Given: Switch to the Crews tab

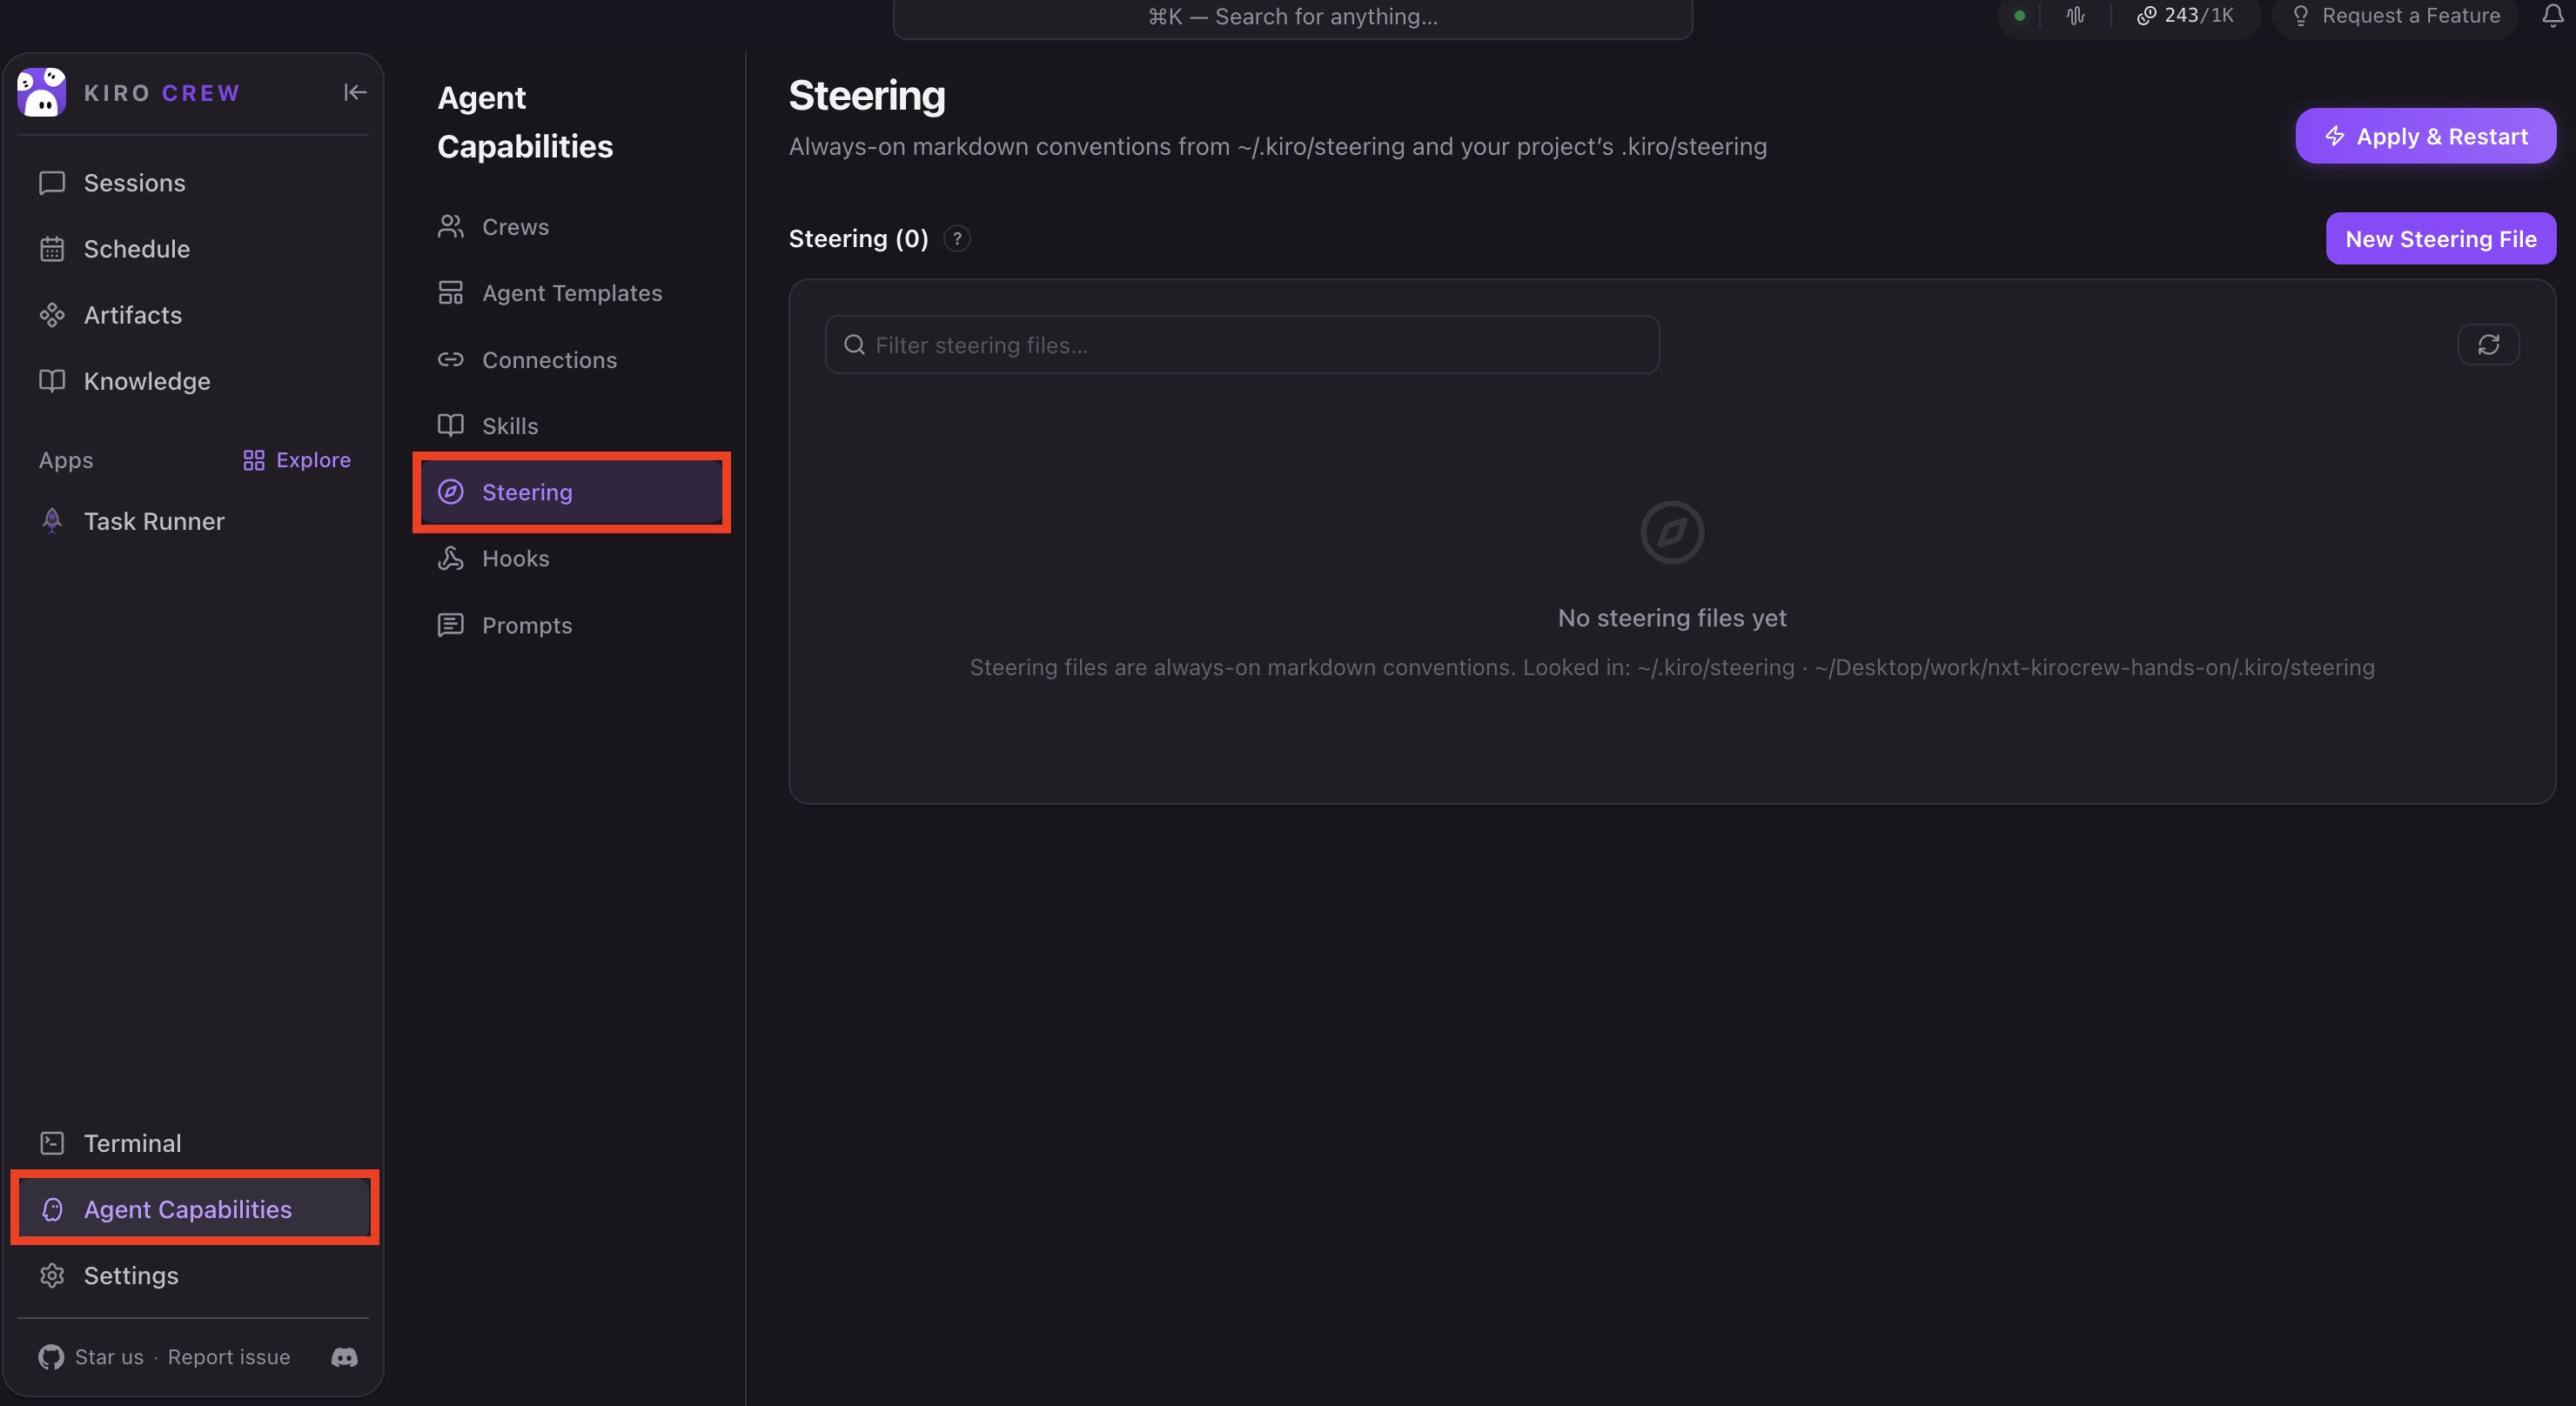Looking at the screenshot, I should 571,227.
